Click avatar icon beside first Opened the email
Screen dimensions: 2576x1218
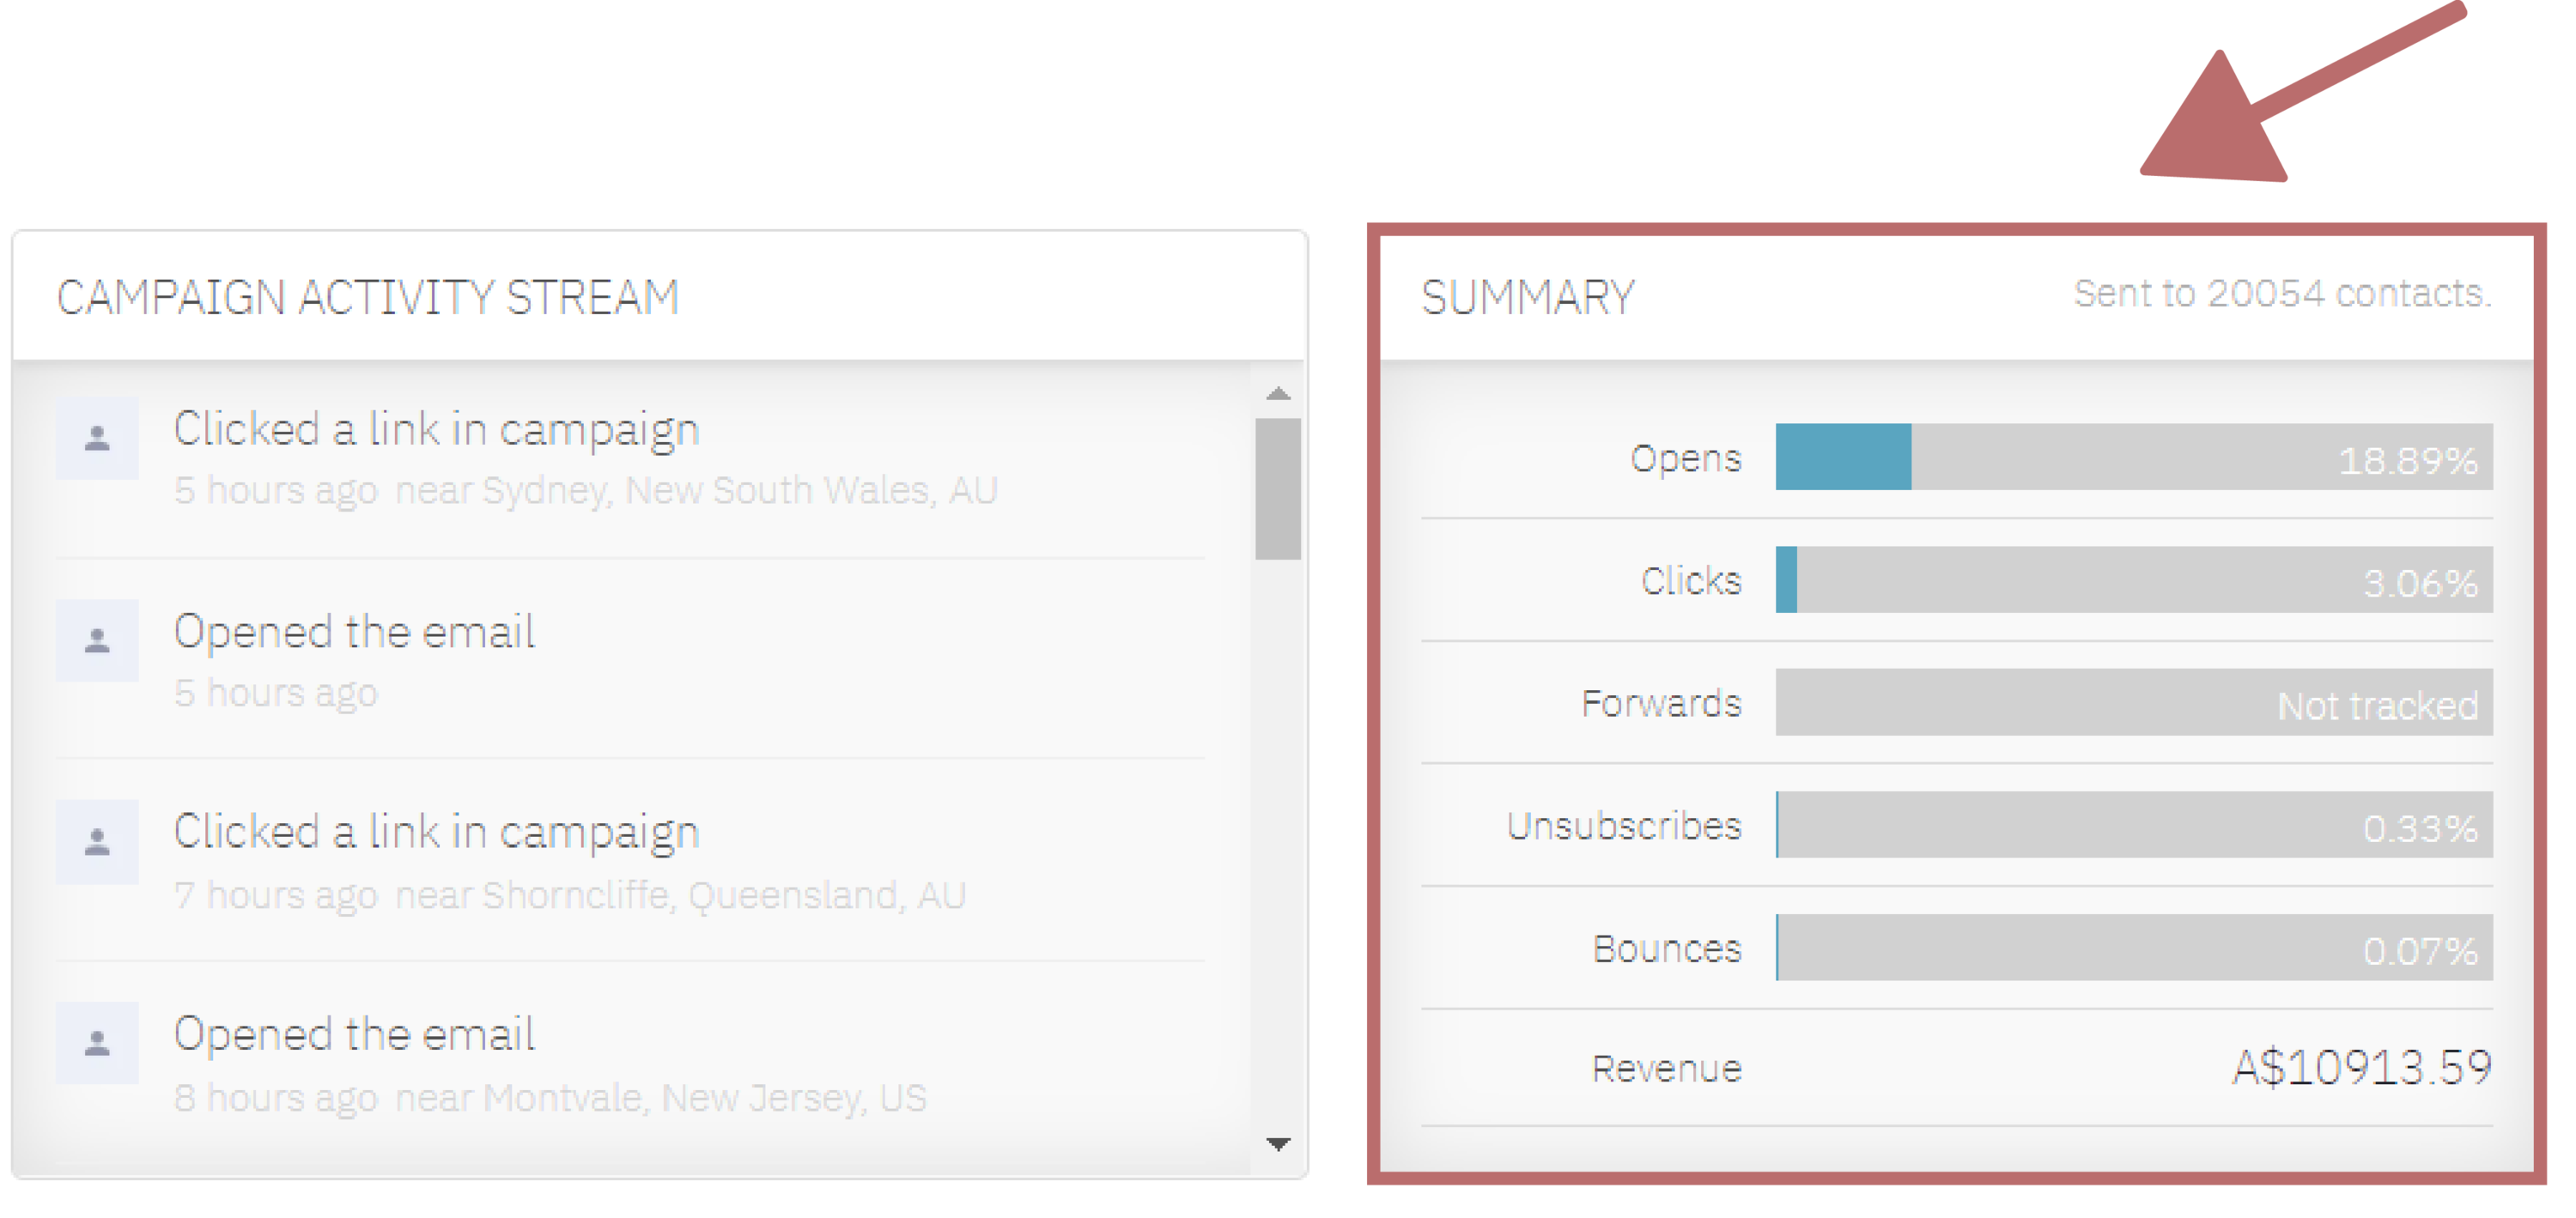(x=97, y=640)
